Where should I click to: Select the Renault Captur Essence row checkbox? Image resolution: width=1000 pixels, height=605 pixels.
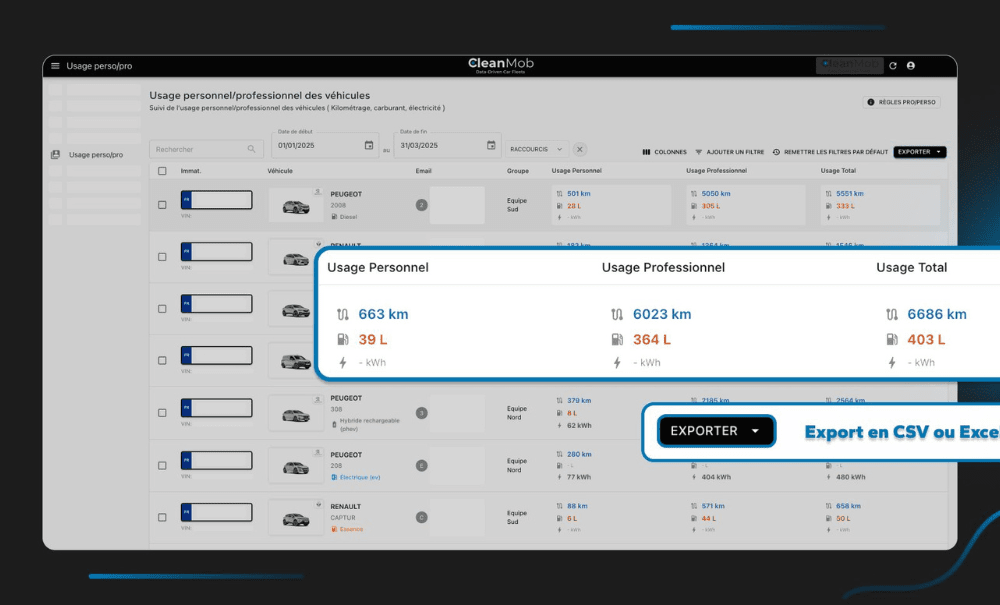(x=162, y=517)
